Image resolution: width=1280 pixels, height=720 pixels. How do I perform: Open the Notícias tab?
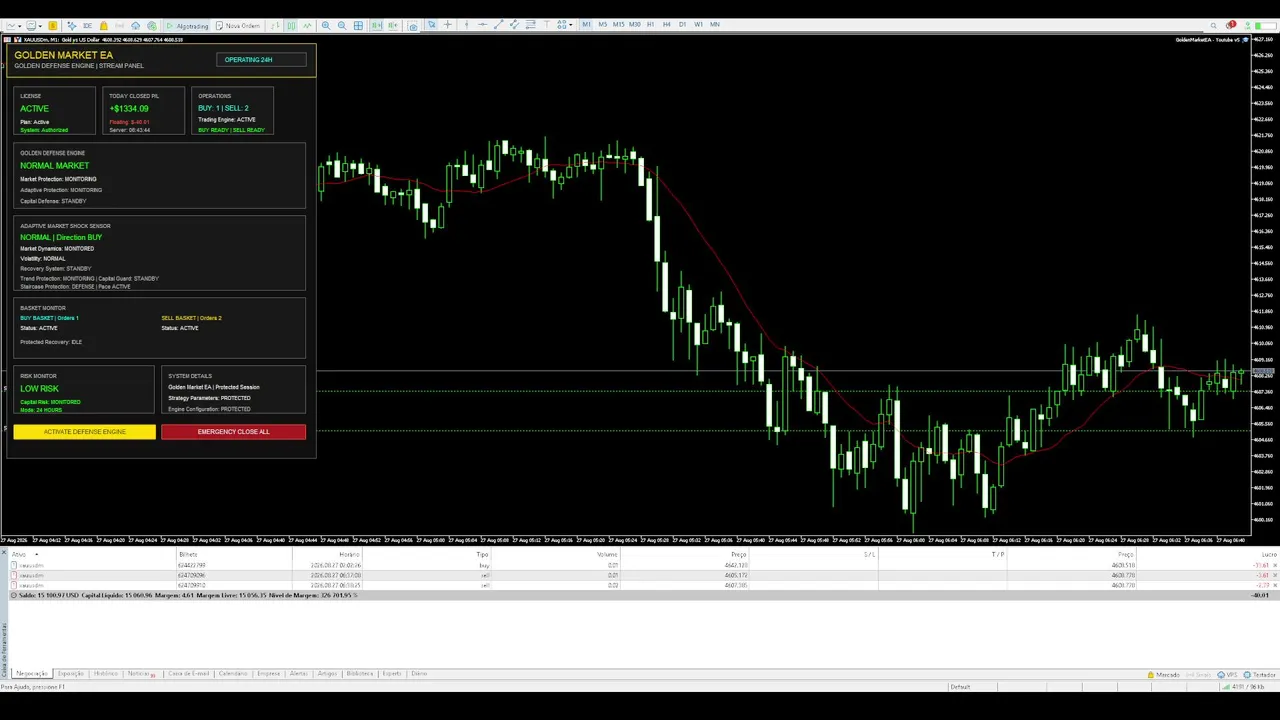tap(140, 674)
